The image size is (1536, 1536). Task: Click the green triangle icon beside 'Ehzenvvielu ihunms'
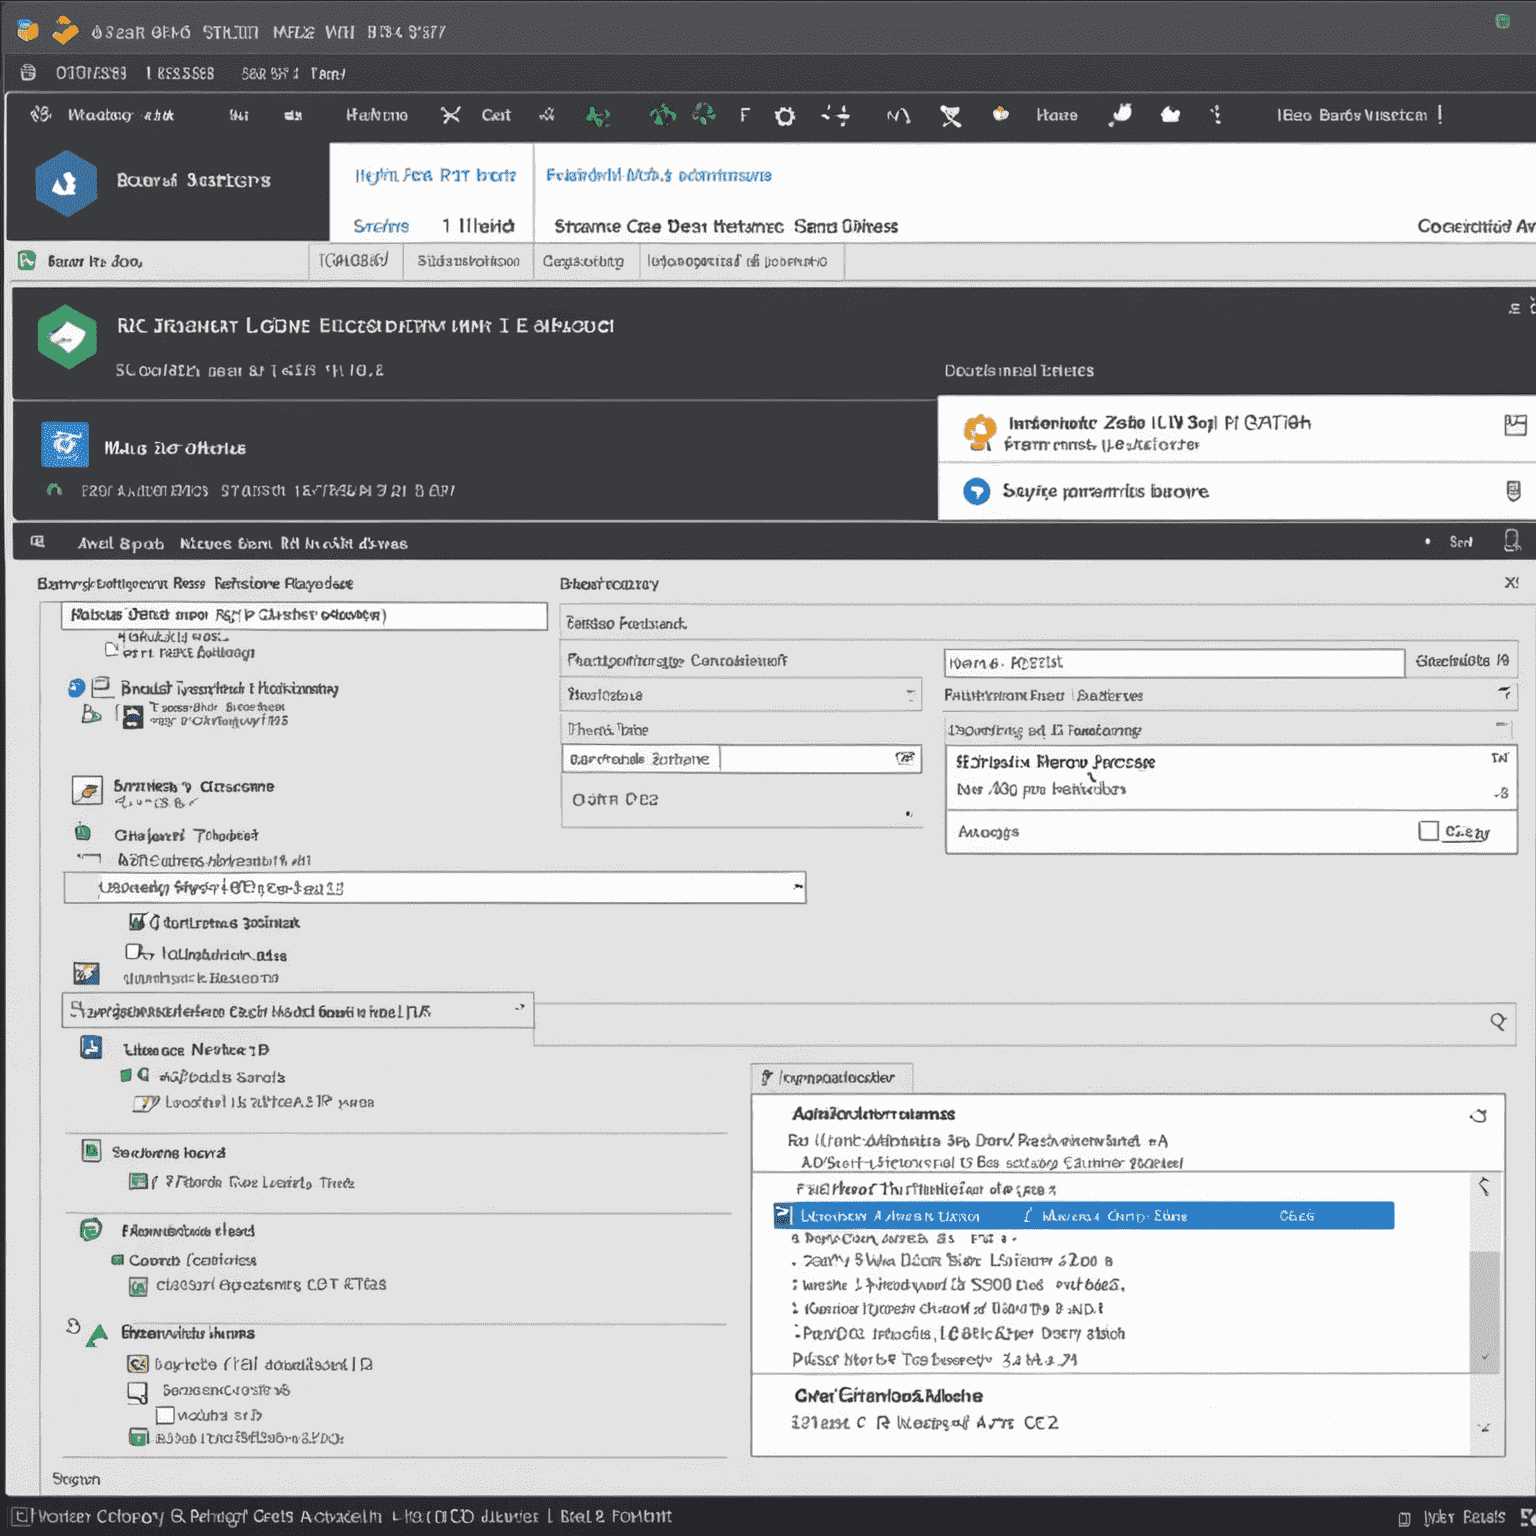(97, 1335)
